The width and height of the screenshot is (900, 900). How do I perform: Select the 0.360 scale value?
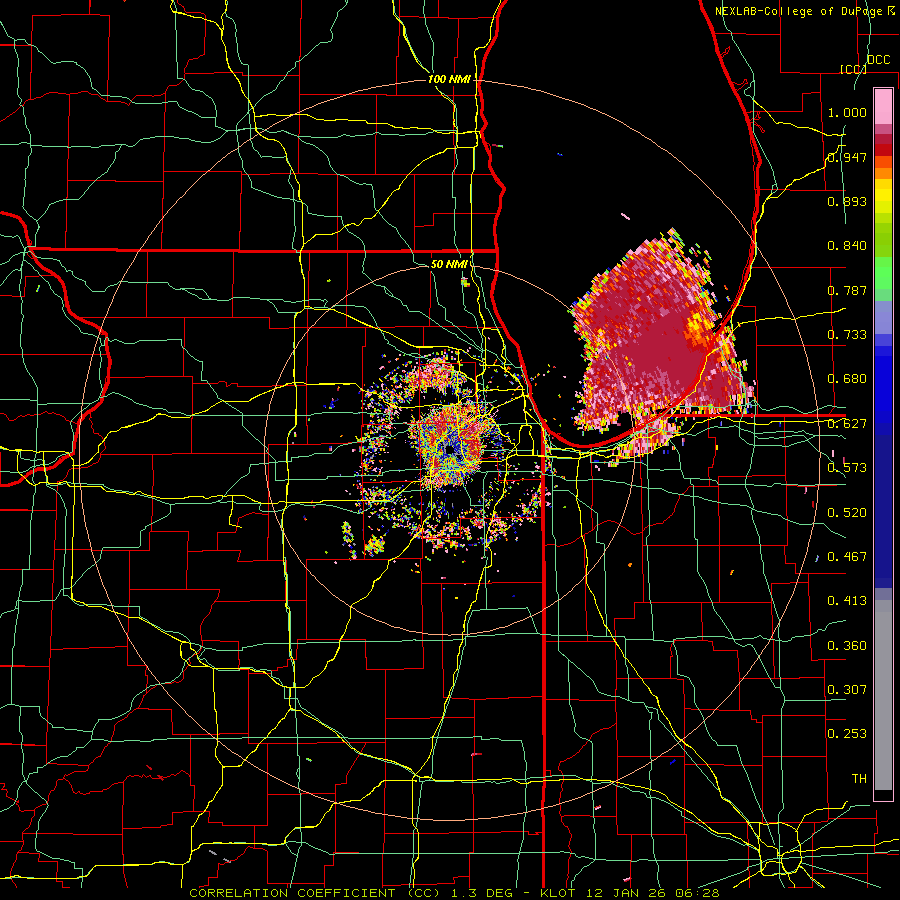click(847, 646)
